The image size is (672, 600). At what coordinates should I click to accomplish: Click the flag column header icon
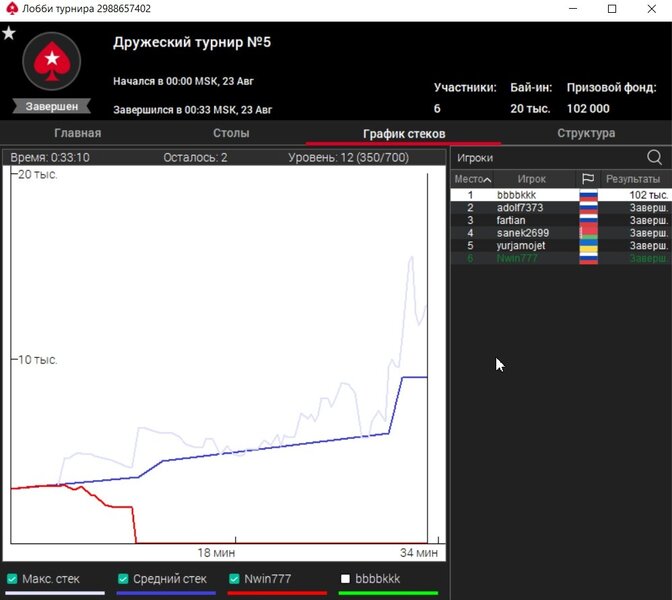point(588,179)
